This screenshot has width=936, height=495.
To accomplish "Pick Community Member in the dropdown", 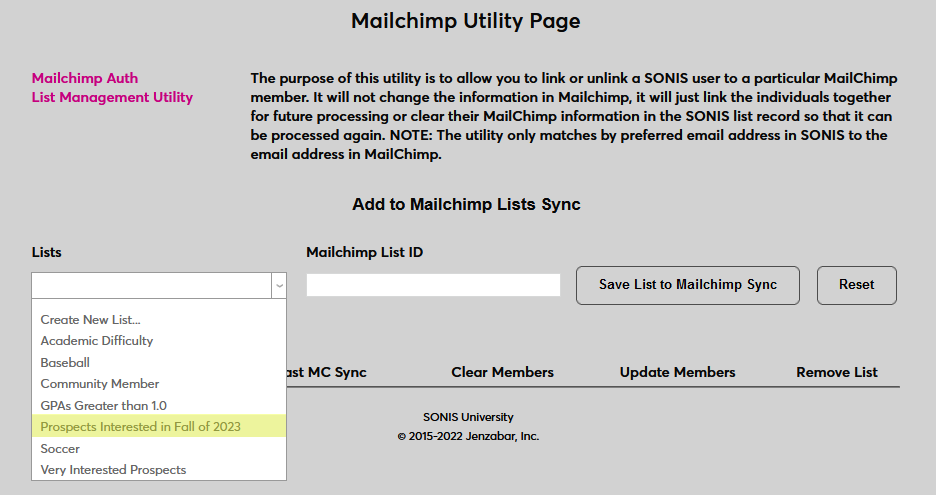I will coord(159,384).
